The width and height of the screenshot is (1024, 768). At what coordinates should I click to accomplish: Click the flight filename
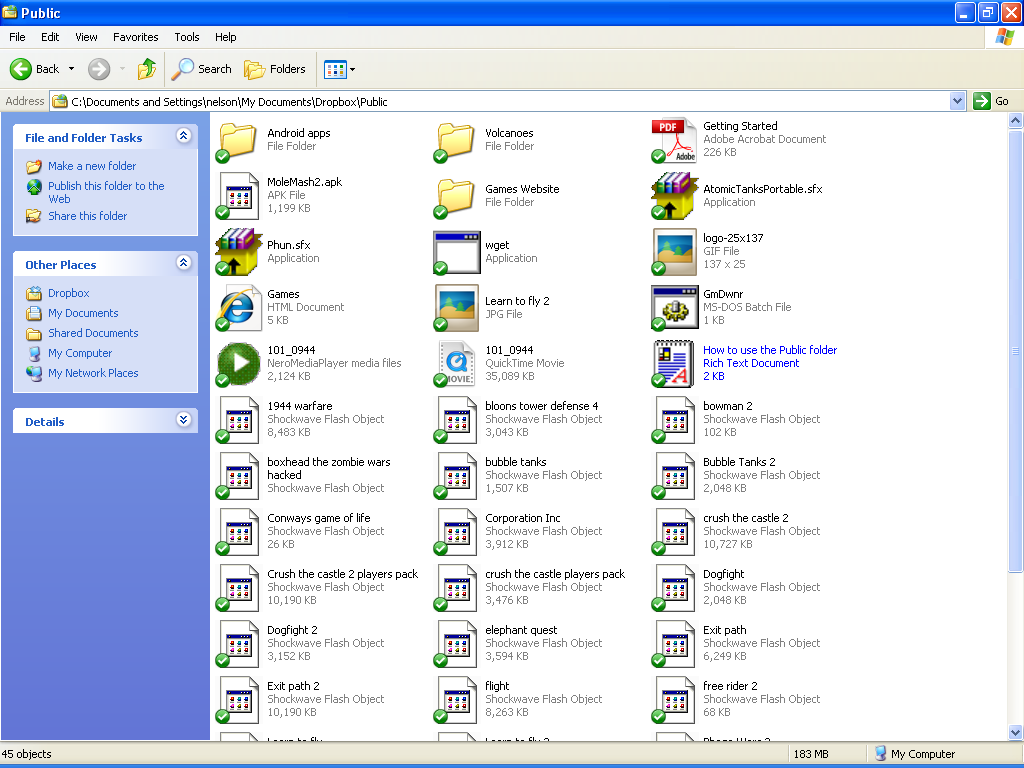(x=497, y=686)
